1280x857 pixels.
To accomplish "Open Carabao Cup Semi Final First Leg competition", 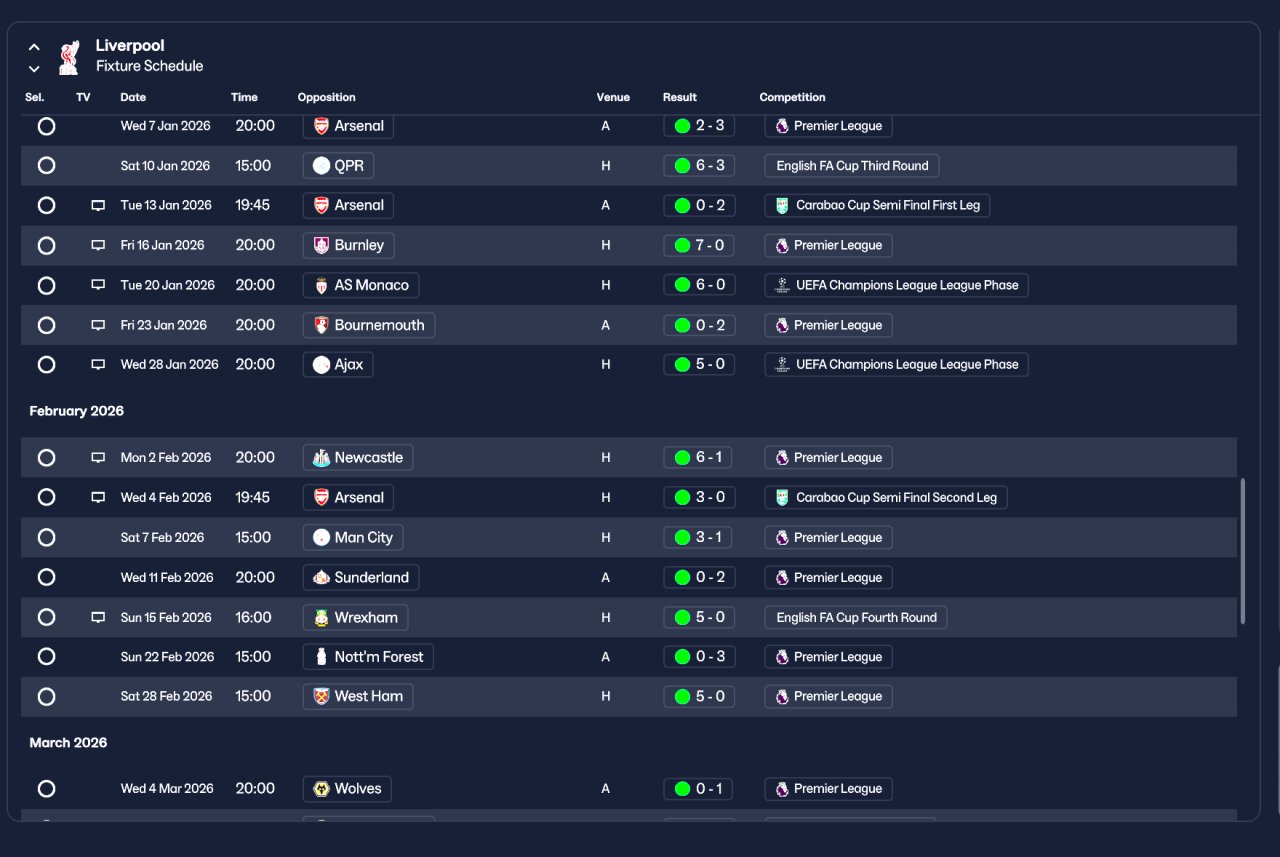I will (x=878, y=205).
